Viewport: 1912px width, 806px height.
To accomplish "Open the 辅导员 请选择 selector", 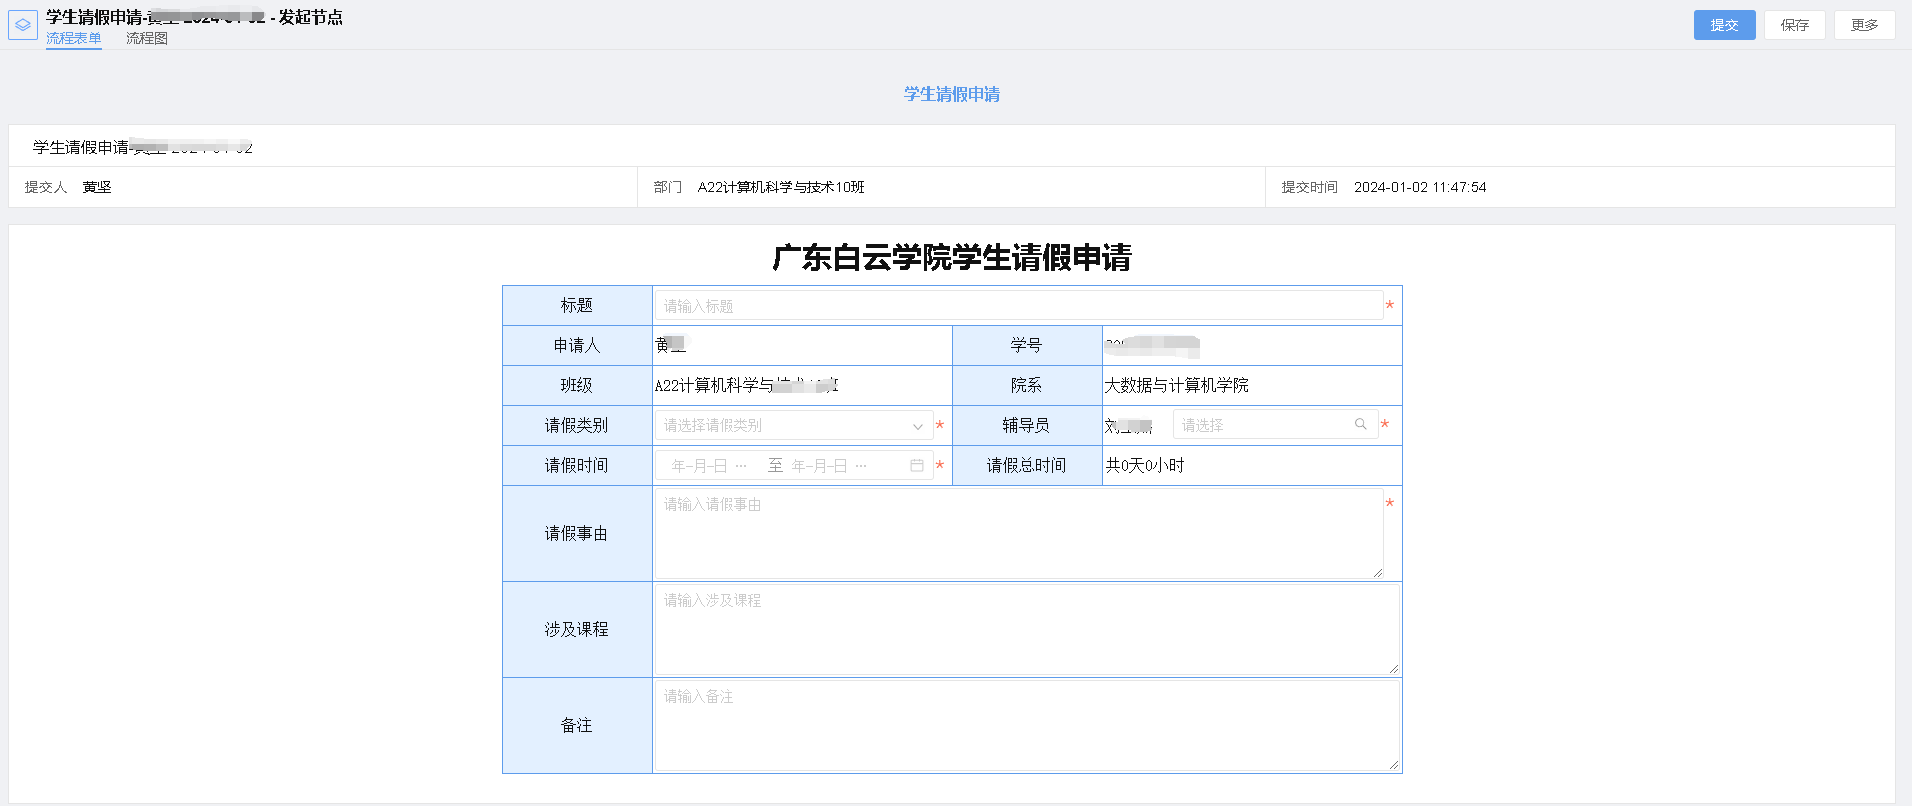I will coord(1265,425).
